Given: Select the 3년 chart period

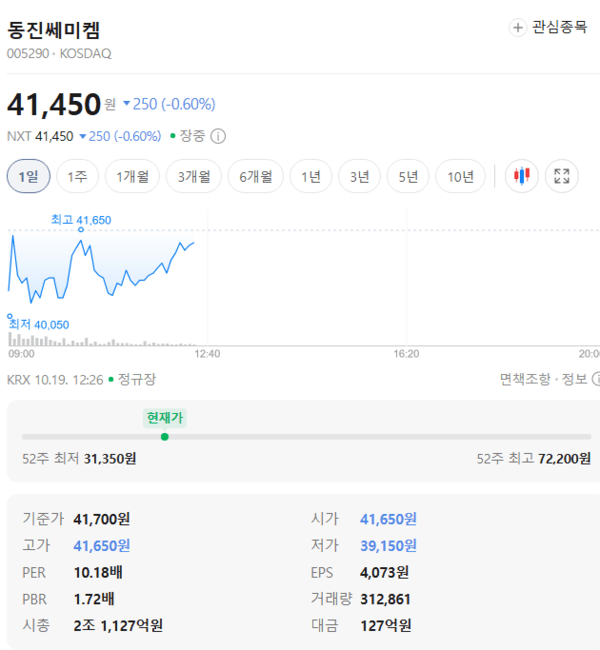Looking at the screenshot, I should tap(360, 176).
